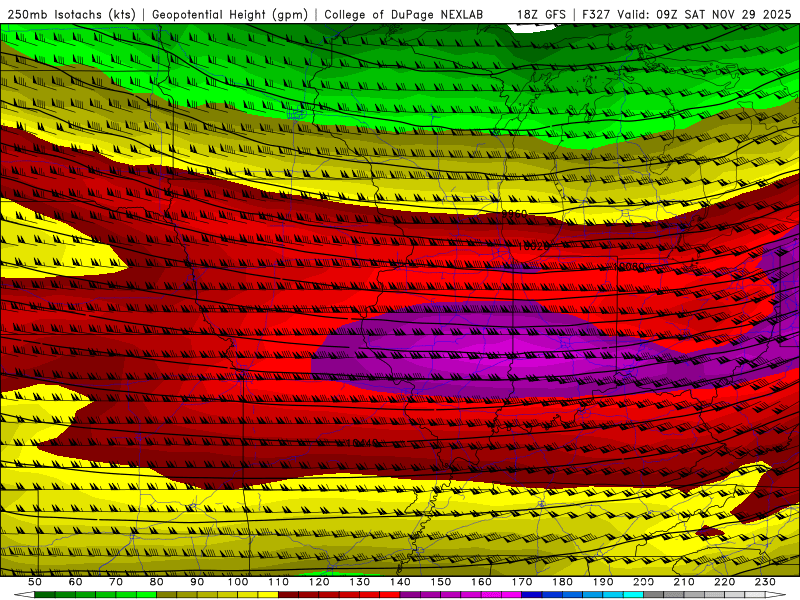This screenshot has height=600, width=800.
Task: Click the 100 value on the color scale
Action: point(238,582)
